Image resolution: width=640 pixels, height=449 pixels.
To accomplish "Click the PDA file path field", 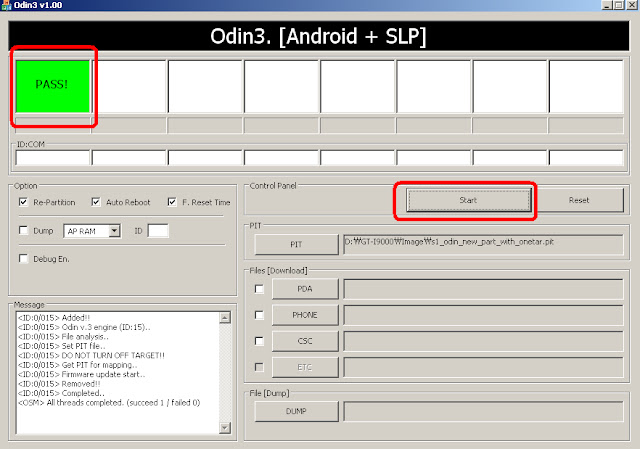I will [x=483, y=289].
